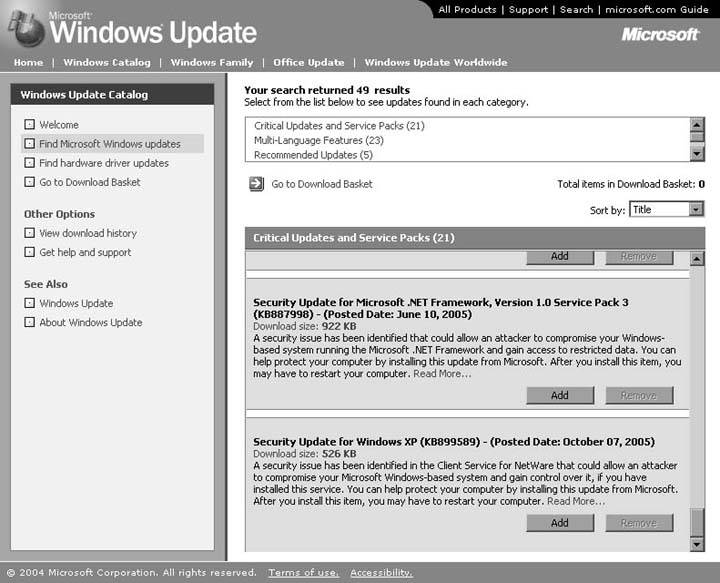Open the Accessibility footer link
The image size is (720, 583).
[381, 572]
